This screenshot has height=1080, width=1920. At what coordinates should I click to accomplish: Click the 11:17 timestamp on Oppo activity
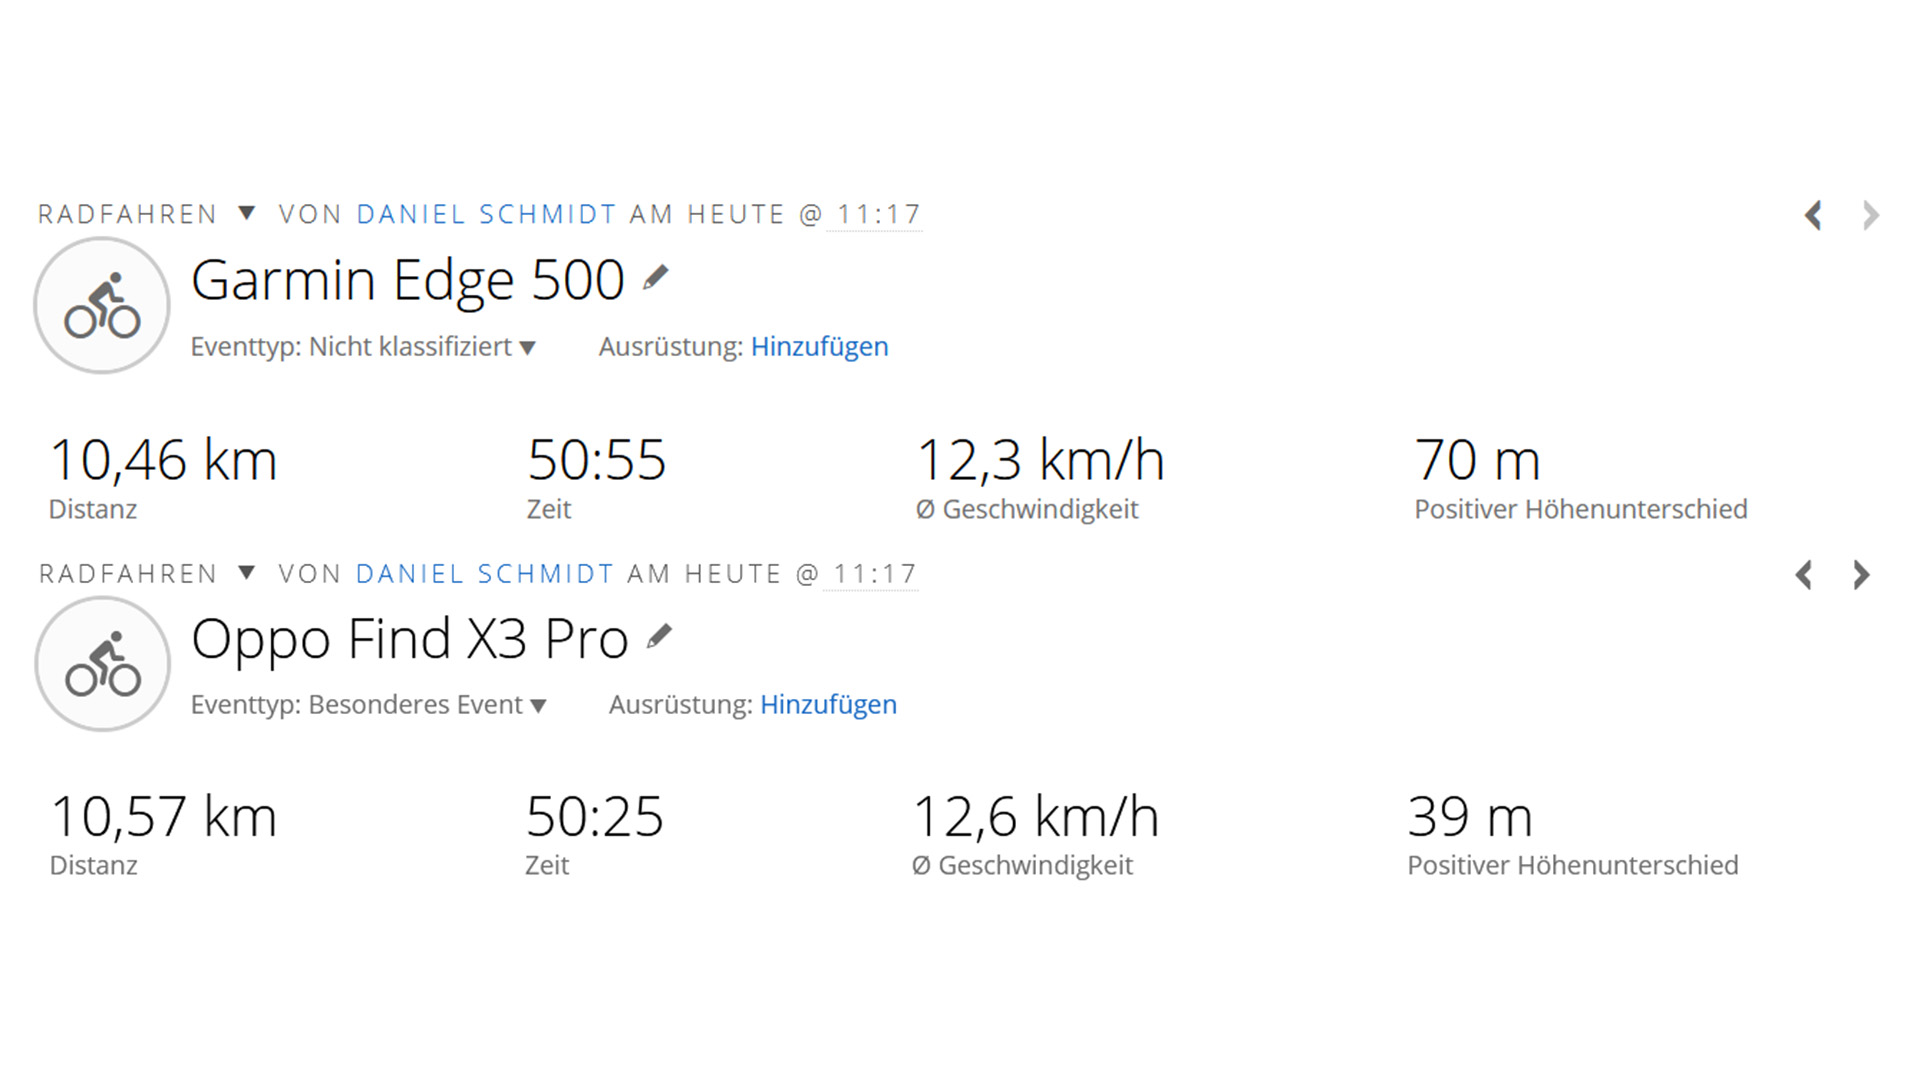(875, 574)
